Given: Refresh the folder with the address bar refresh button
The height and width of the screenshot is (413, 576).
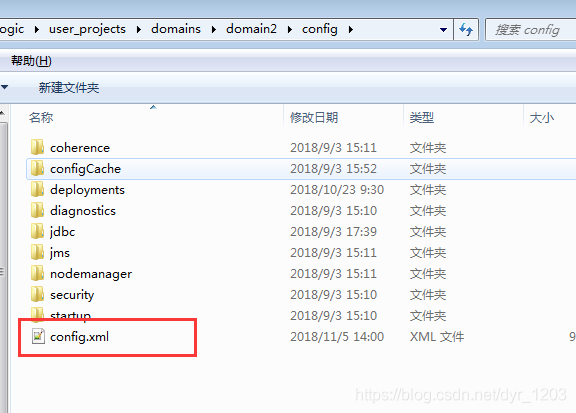Looking at the screenshot, I should pyautogui.click(x=466, y=29).
